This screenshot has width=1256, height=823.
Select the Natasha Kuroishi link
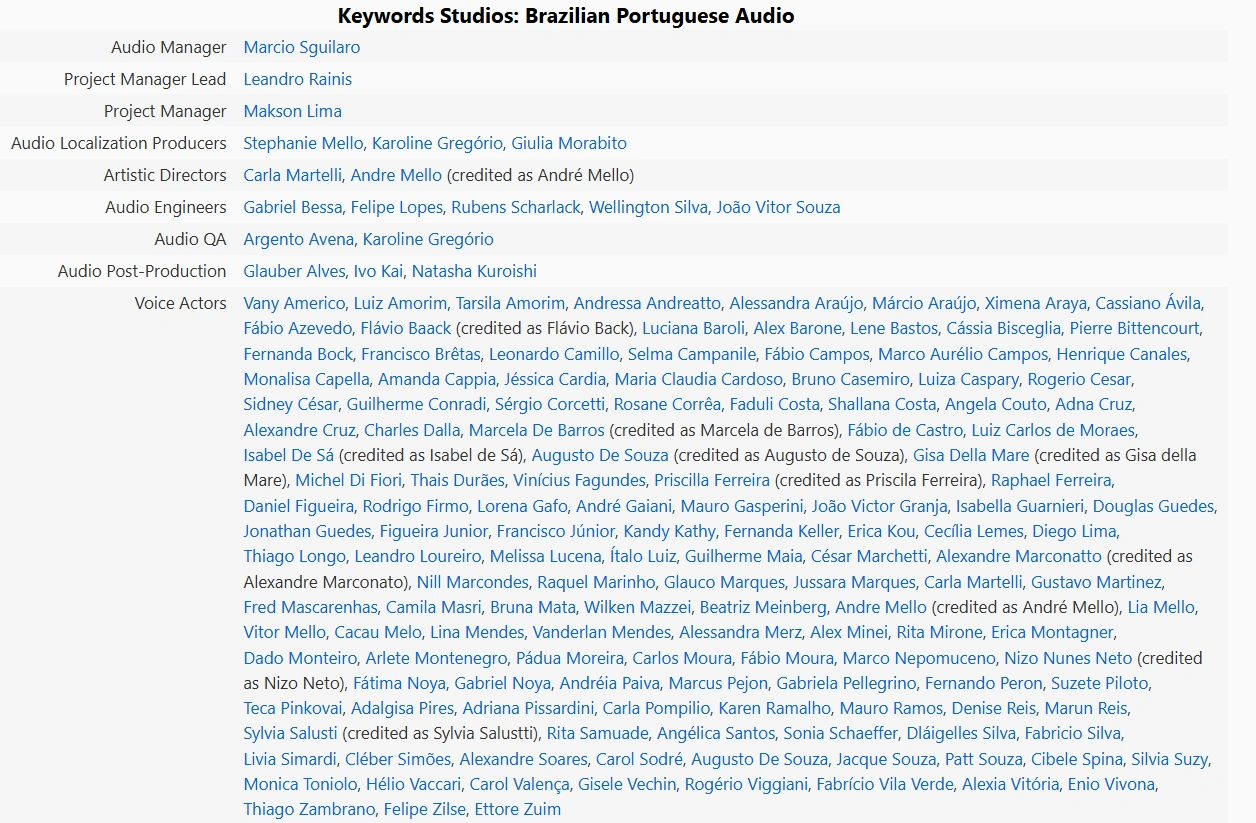click(x=474, y=271)
